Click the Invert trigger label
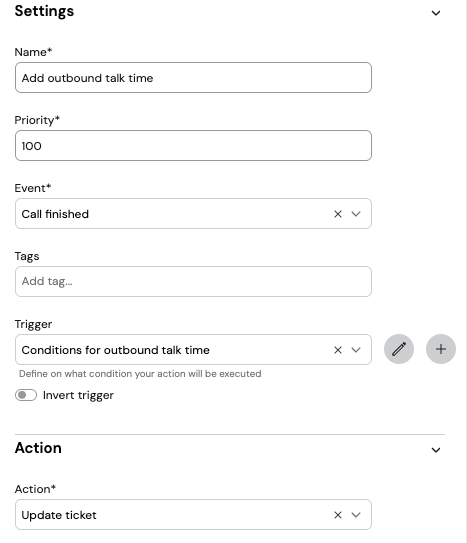The width and height of the screenshot is (467, 543). [78, 395]
